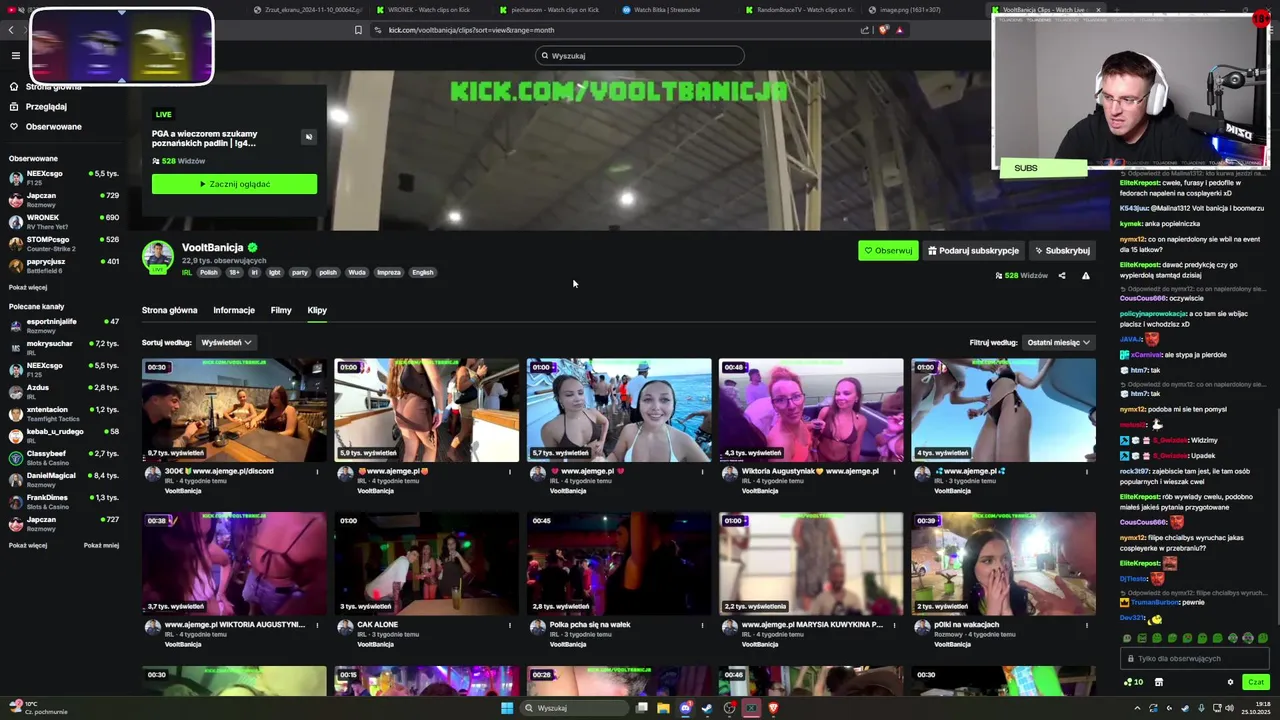Open WRONEK channel in sidebar
This screenshot has width=1280, height=720.
[x=64, y=221]
